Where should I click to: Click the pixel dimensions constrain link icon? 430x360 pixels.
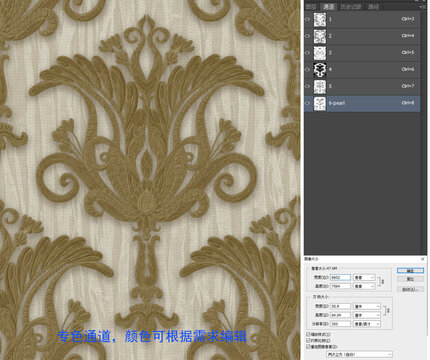pyautogui.click(x=383, y=282)
